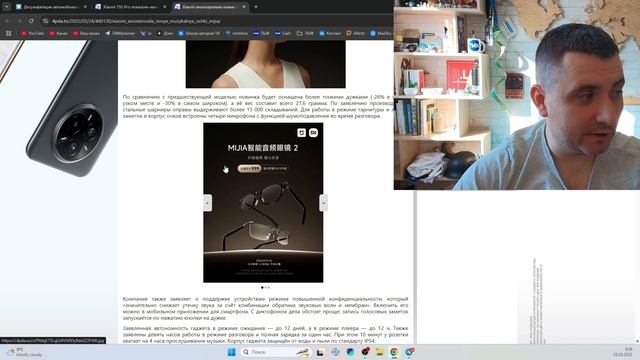Close the Xiaomi 15S Pro tab
Viewport: 640px width, 360px height.
pyautogui.click(x=164, y=7)
